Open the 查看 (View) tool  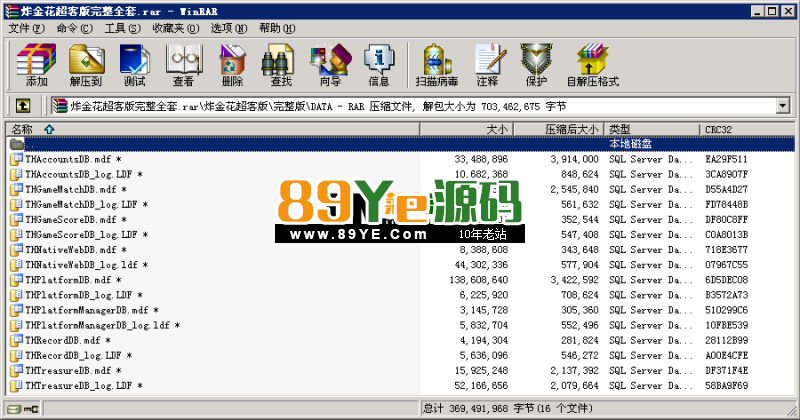(x=183, y=64)
